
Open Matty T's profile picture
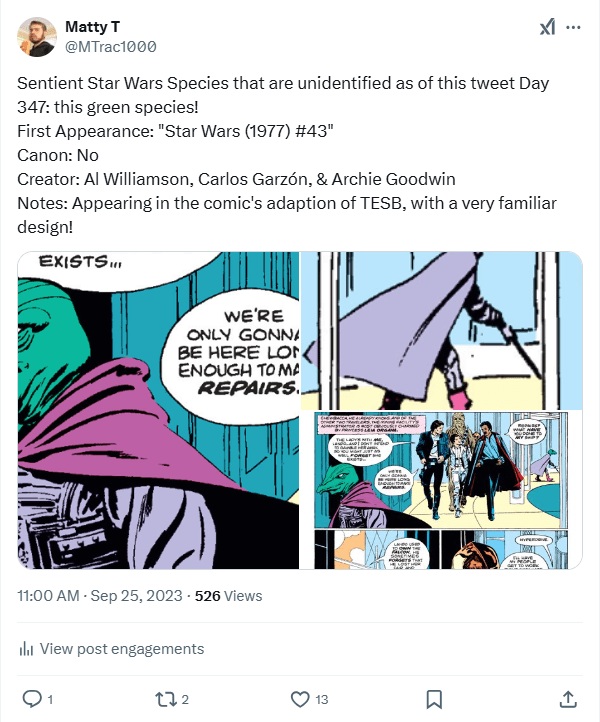(37, 36)
